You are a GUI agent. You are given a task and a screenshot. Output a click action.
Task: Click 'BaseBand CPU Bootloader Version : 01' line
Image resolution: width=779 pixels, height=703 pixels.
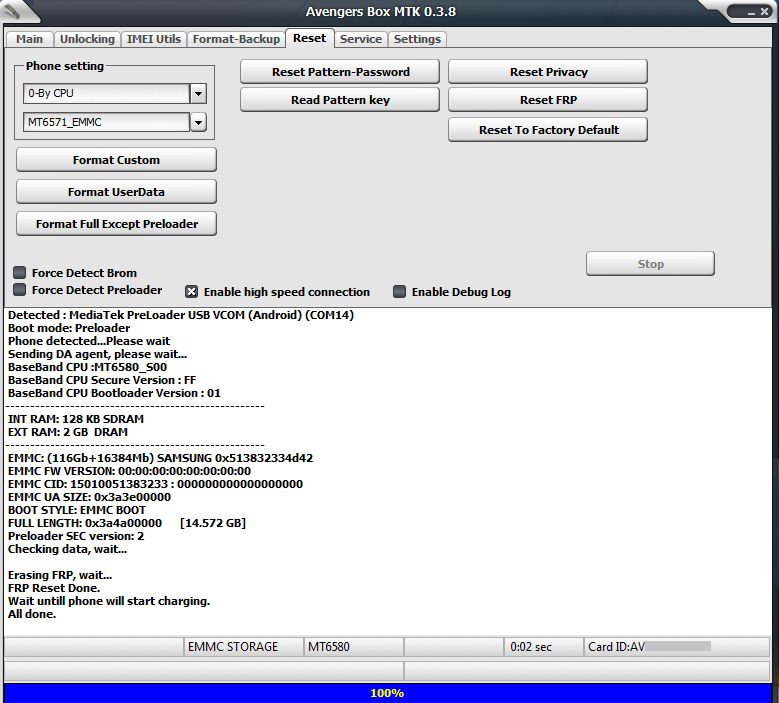(x=114, y=393)
